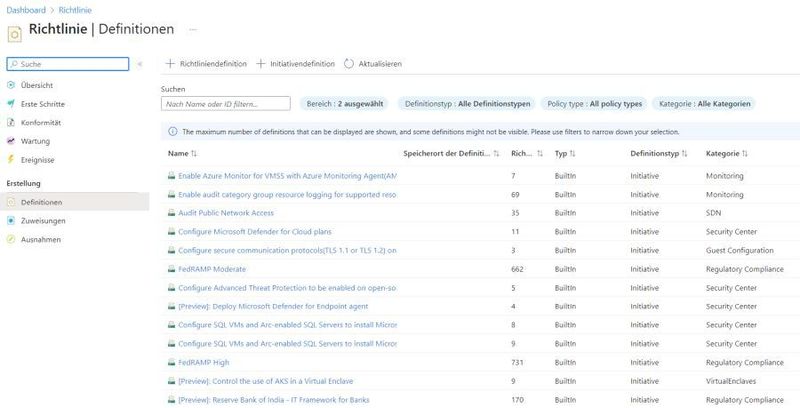Click the plus icon for Richtliniendefinition
The height and width of the screenshot is (408, 800).
point(170,64)
